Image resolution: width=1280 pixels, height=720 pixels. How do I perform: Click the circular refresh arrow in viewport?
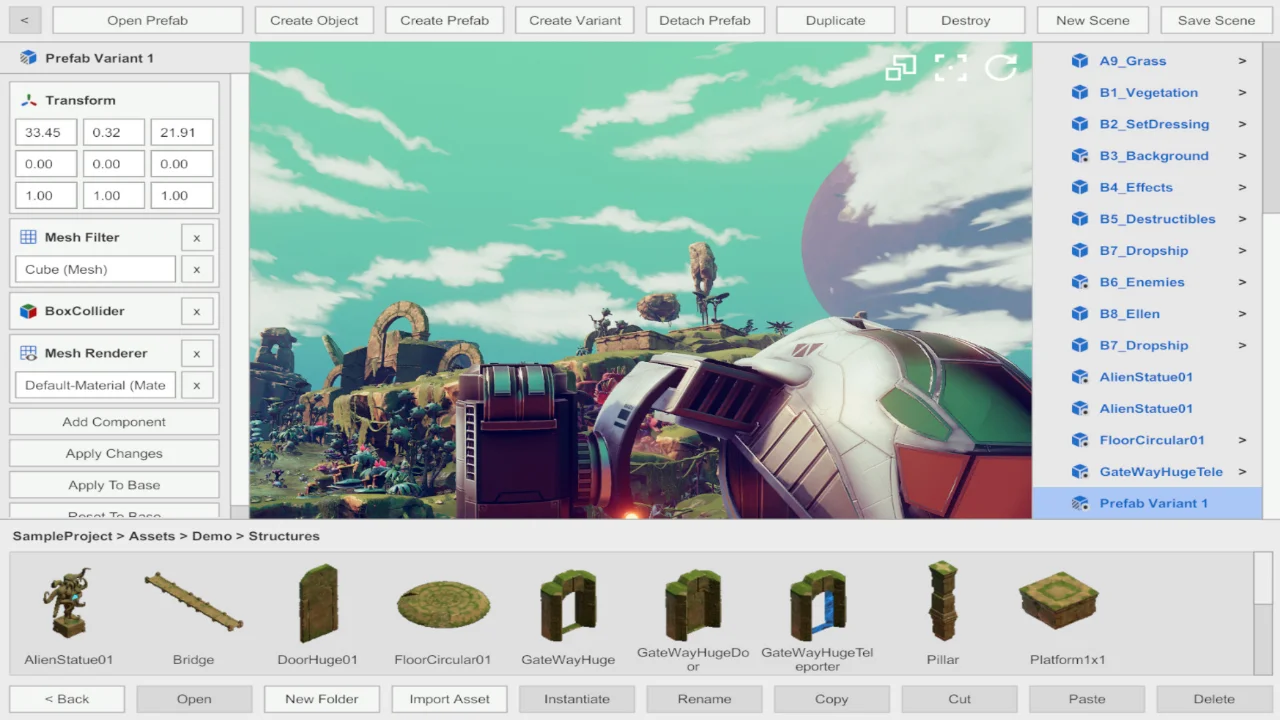coord(1000,67)
